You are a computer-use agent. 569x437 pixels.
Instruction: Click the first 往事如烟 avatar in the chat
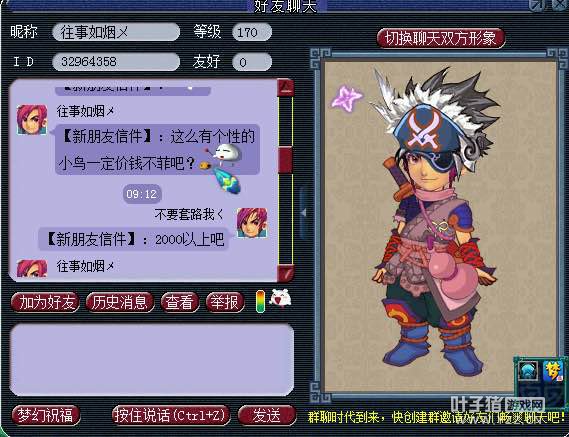(x=32, y=120)
